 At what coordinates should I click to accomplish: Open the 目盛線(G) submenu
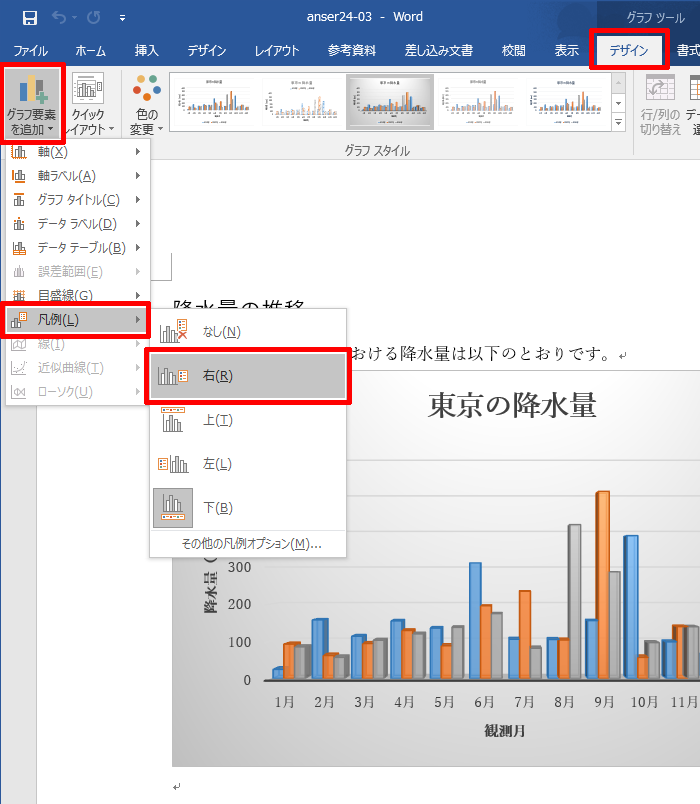coord(77,295)
